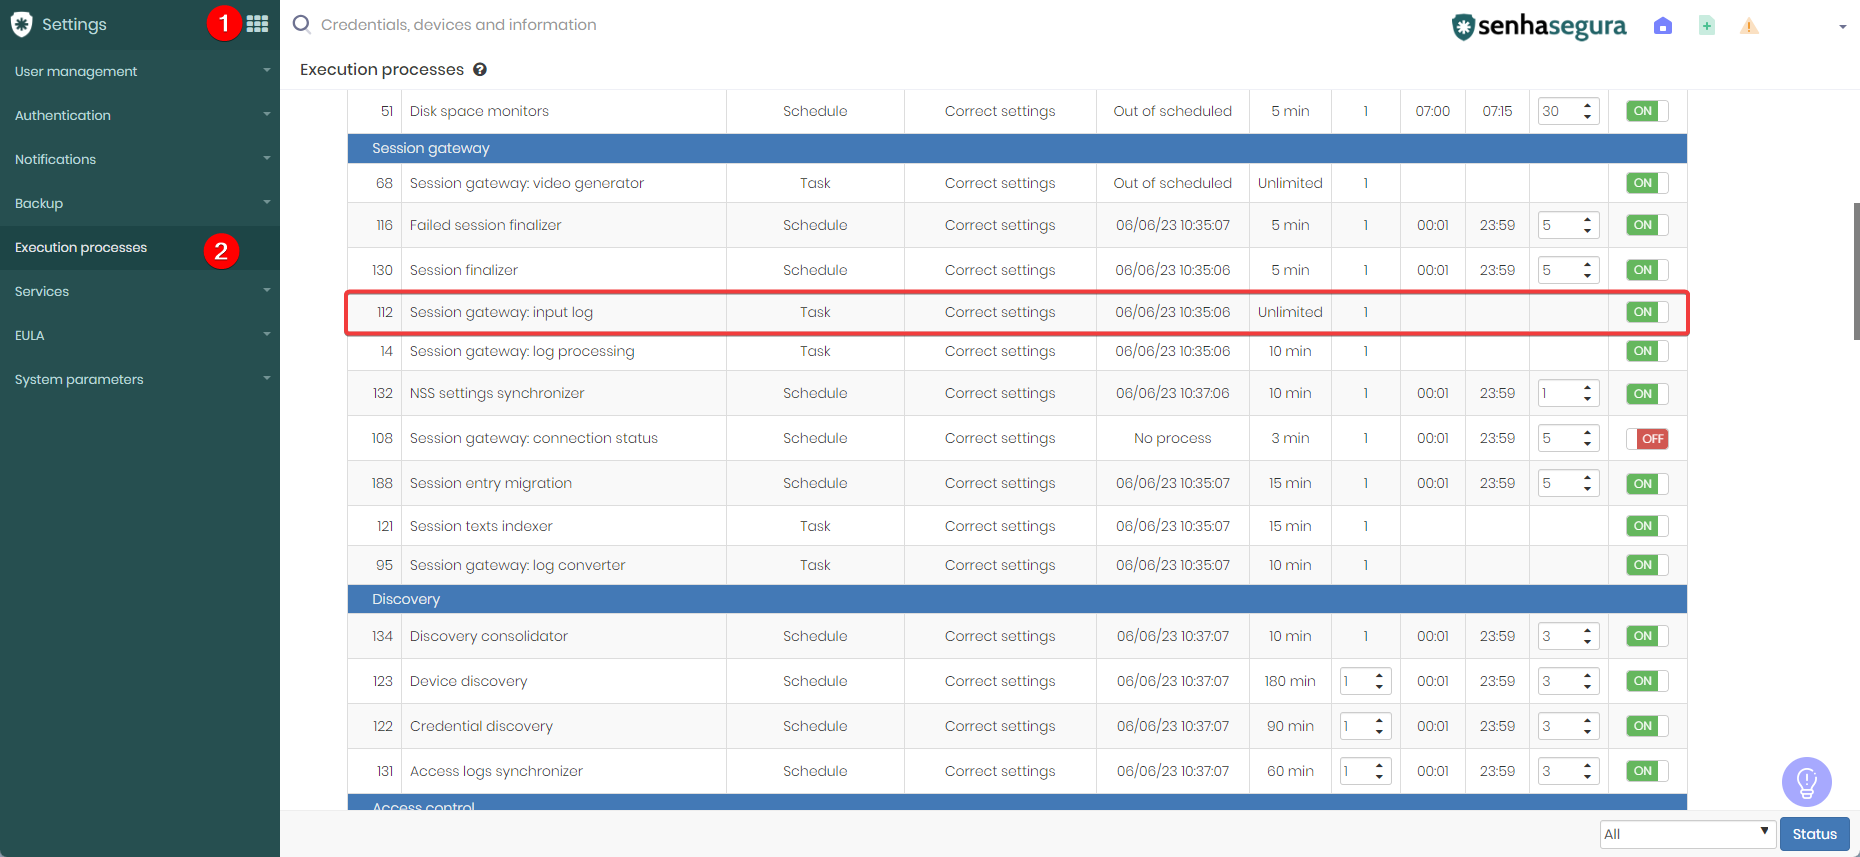Open the orange warning alert icon
Viewport: 1860px width, 857px height.
click(x=1749, y=26)
